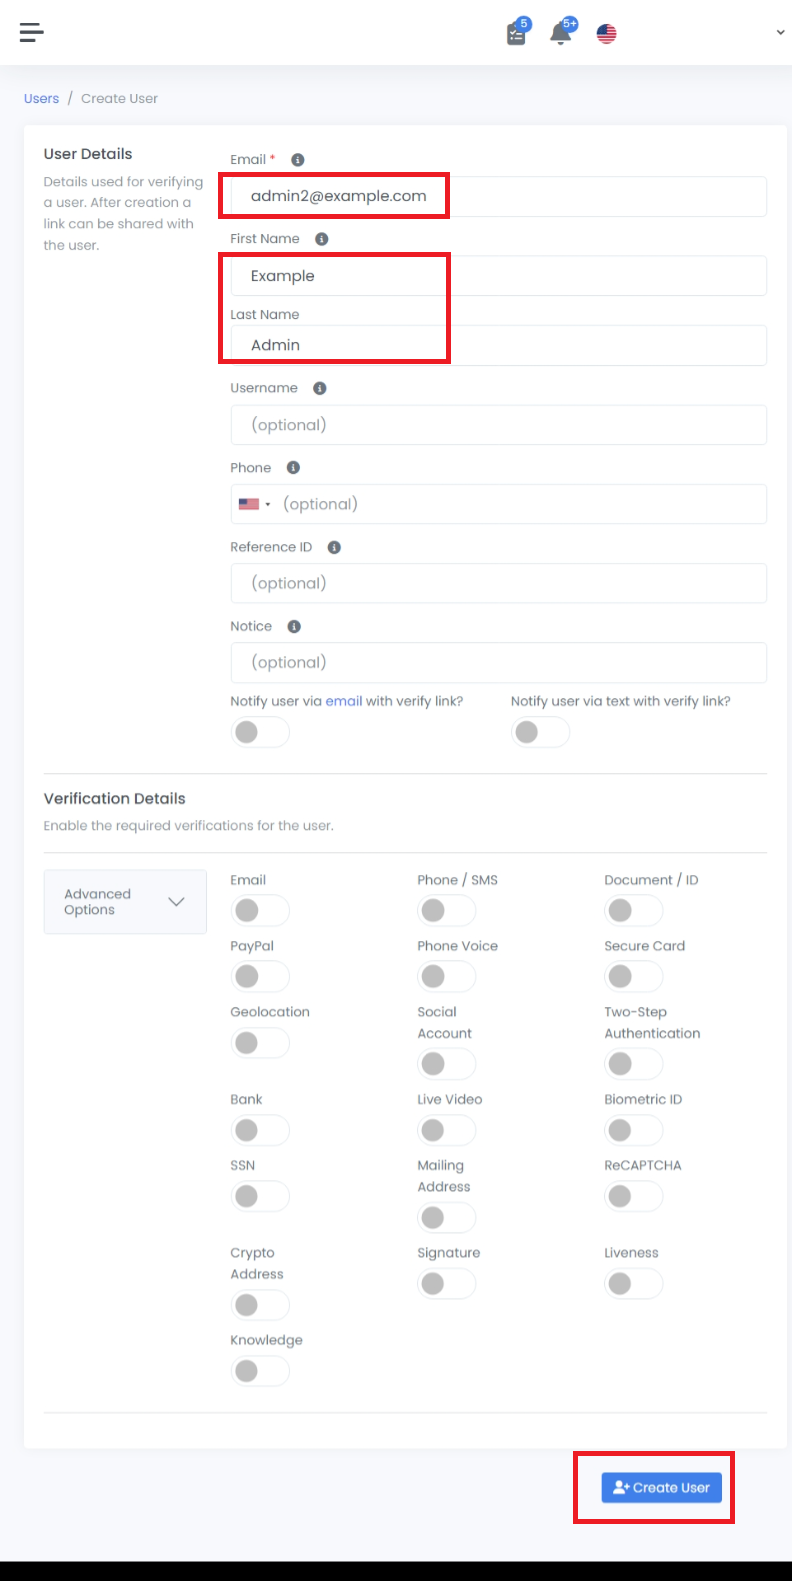Toggle Notify user via email switch
This screenshot has height=1581, width=792.
(259, 732)
